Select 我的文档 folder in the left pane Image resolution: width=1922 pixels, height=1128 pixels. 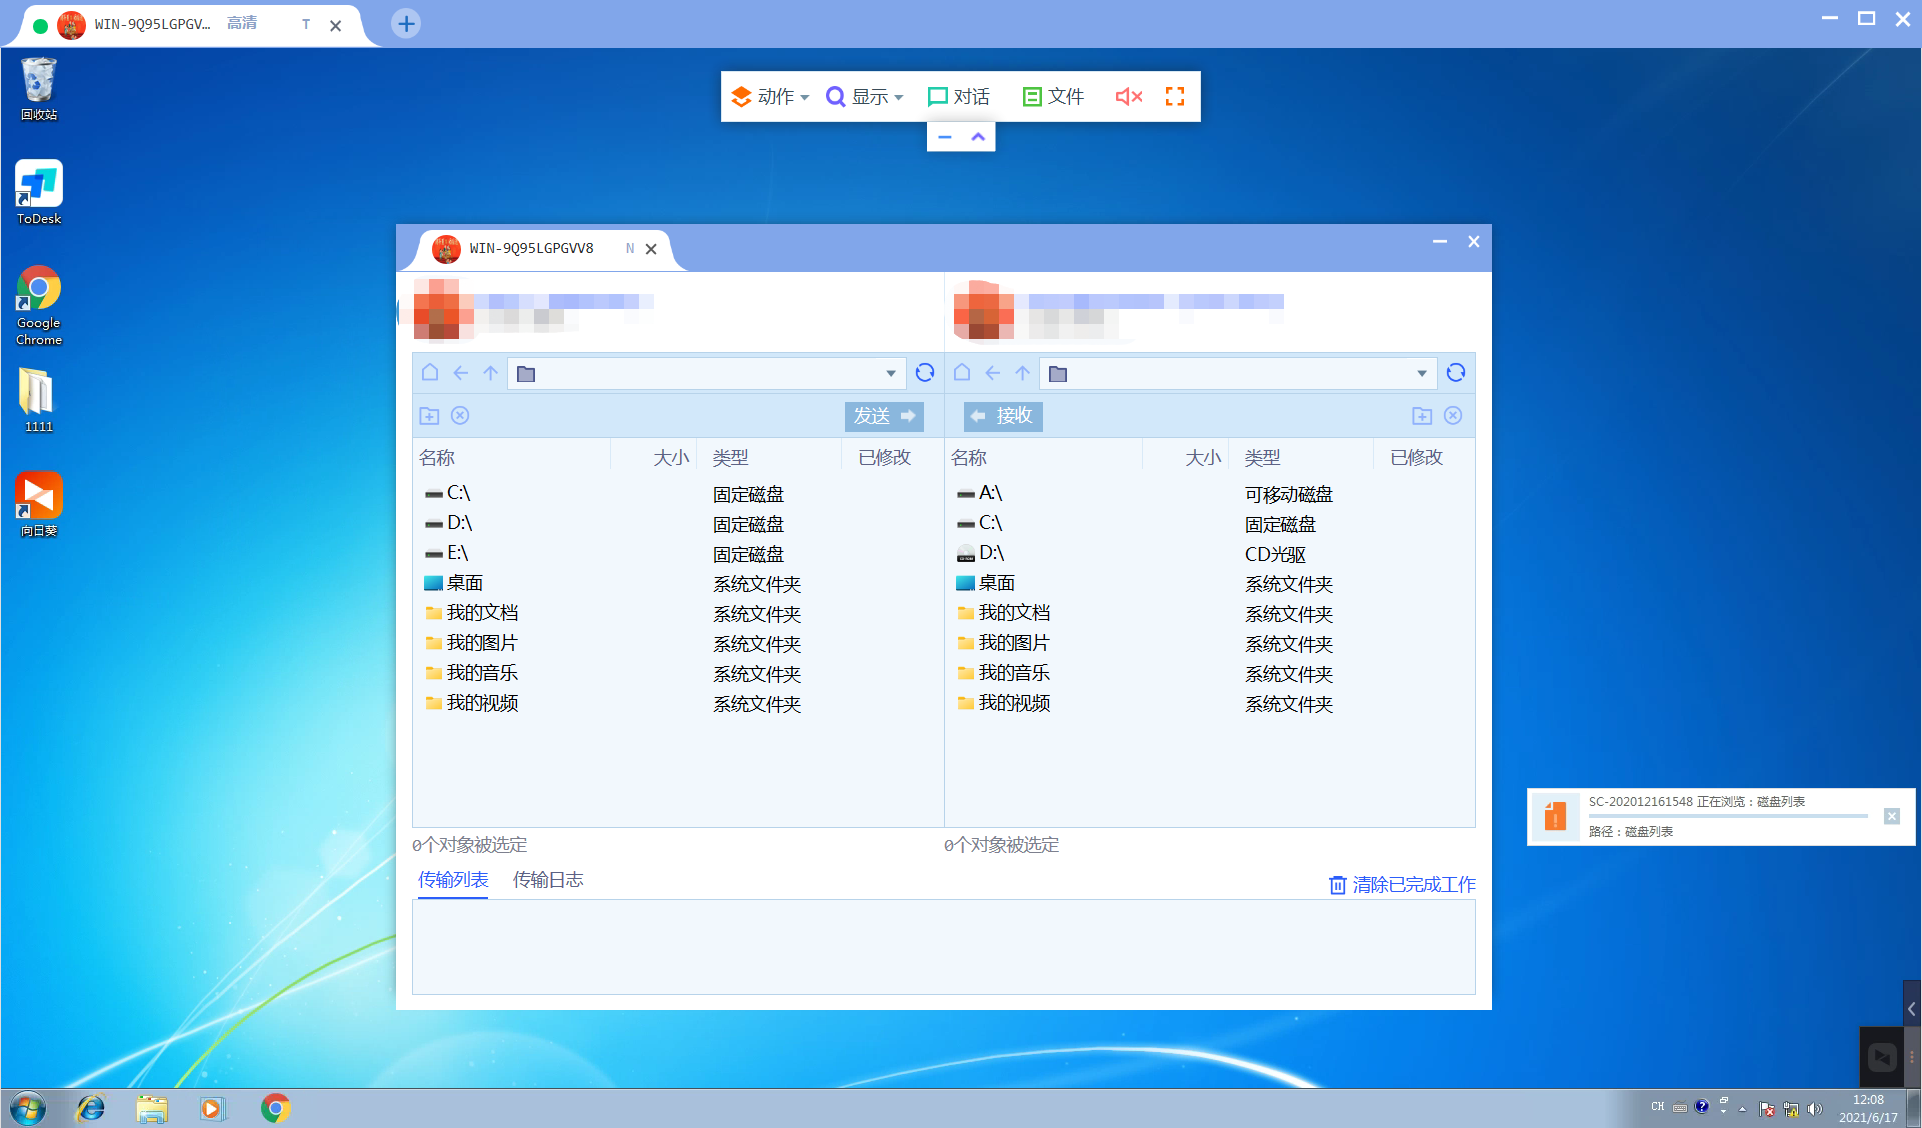(482, 613)
